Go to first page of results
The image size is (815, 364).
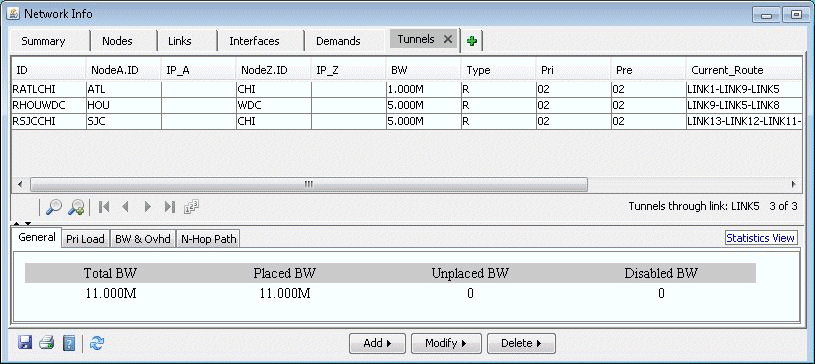click(x=104, y=207)
